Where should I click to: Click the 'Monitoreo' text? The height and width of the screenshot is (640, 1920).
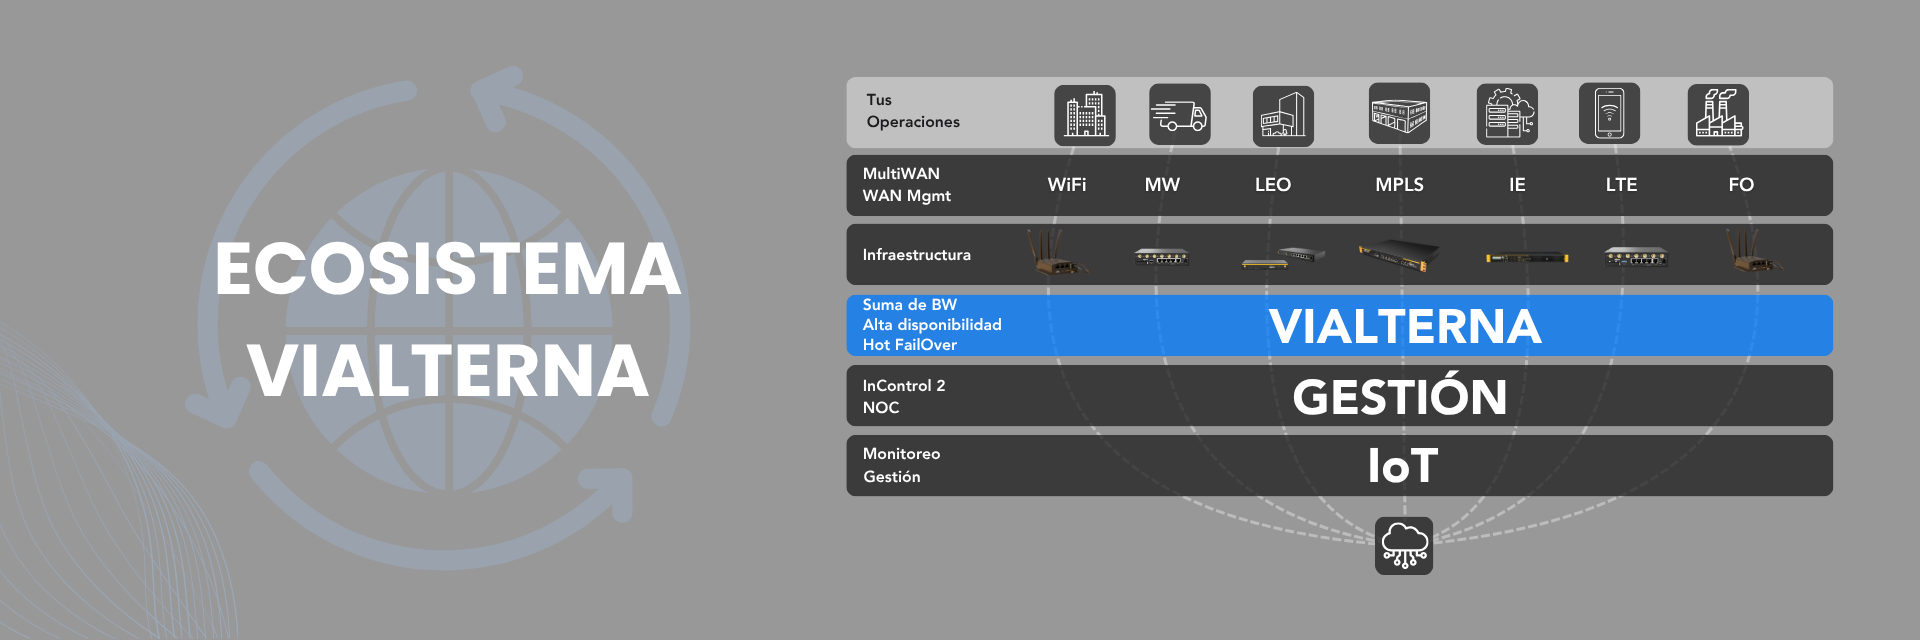(901, 454)
